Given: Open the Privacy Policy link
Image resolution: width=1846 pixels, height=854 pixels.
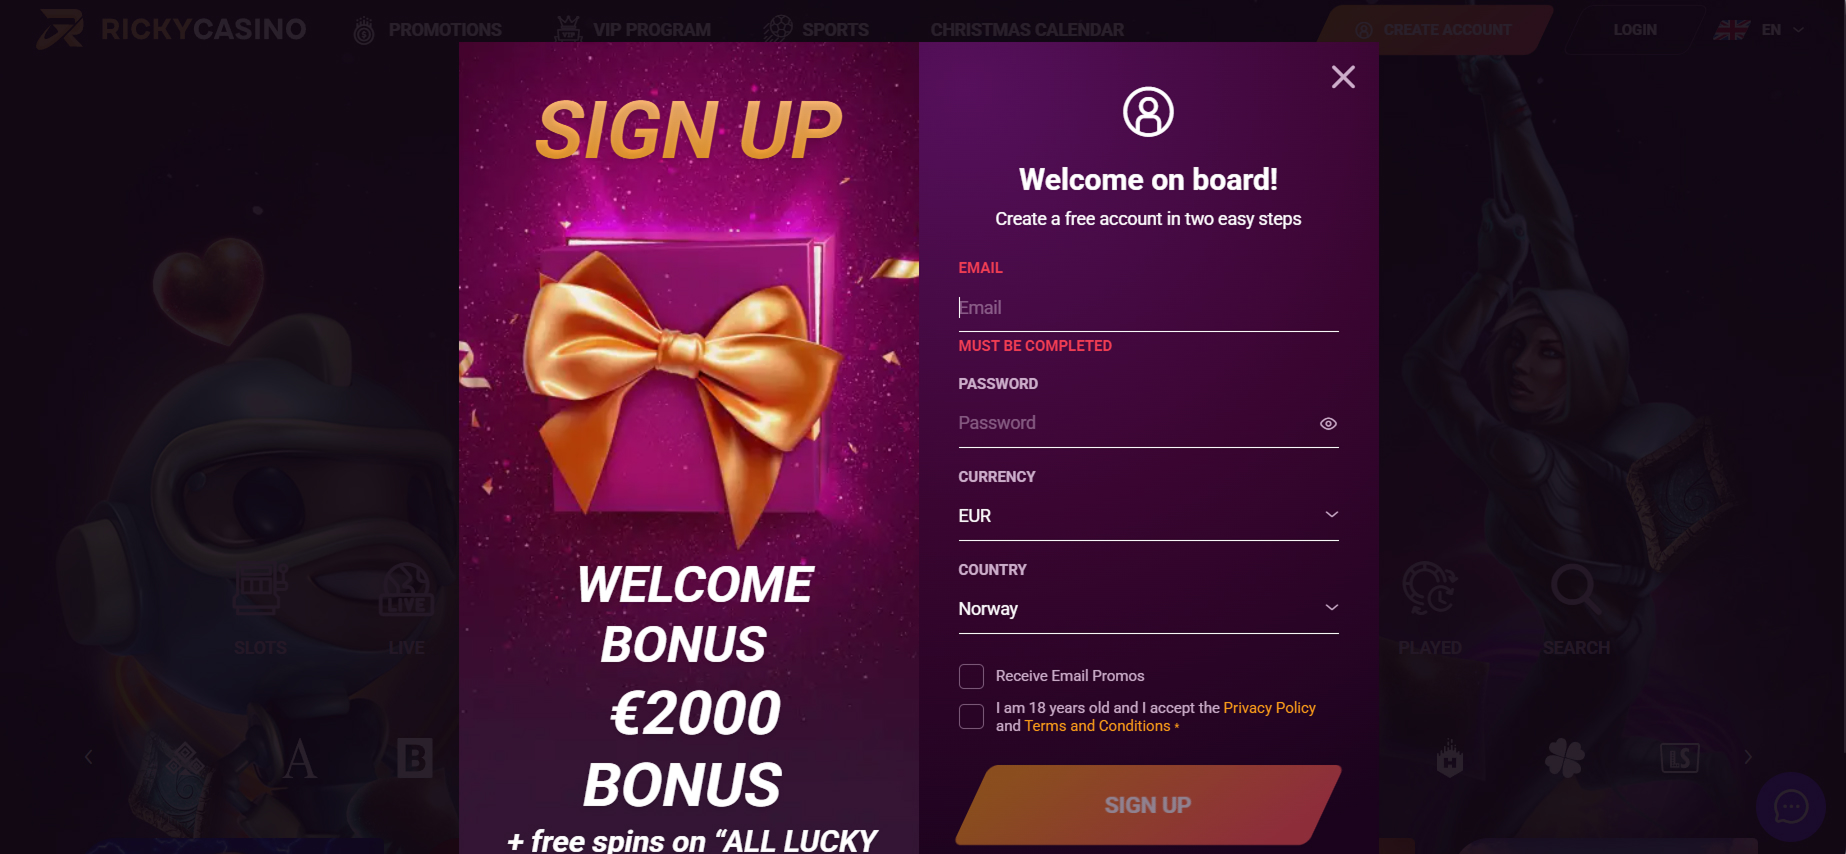Looking at the screenshot, I should click(x=1269, y=708).
